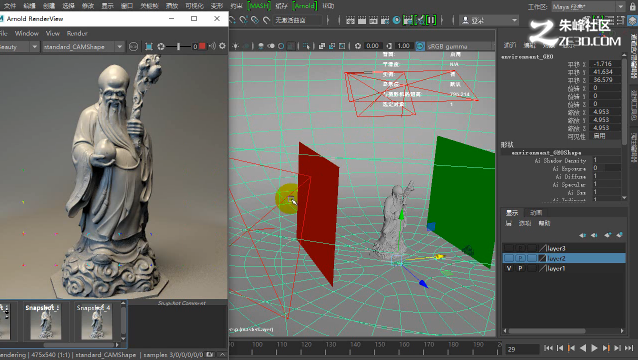Toggle the viewport color management icon
638x360 pixels.
coord(420,46)
